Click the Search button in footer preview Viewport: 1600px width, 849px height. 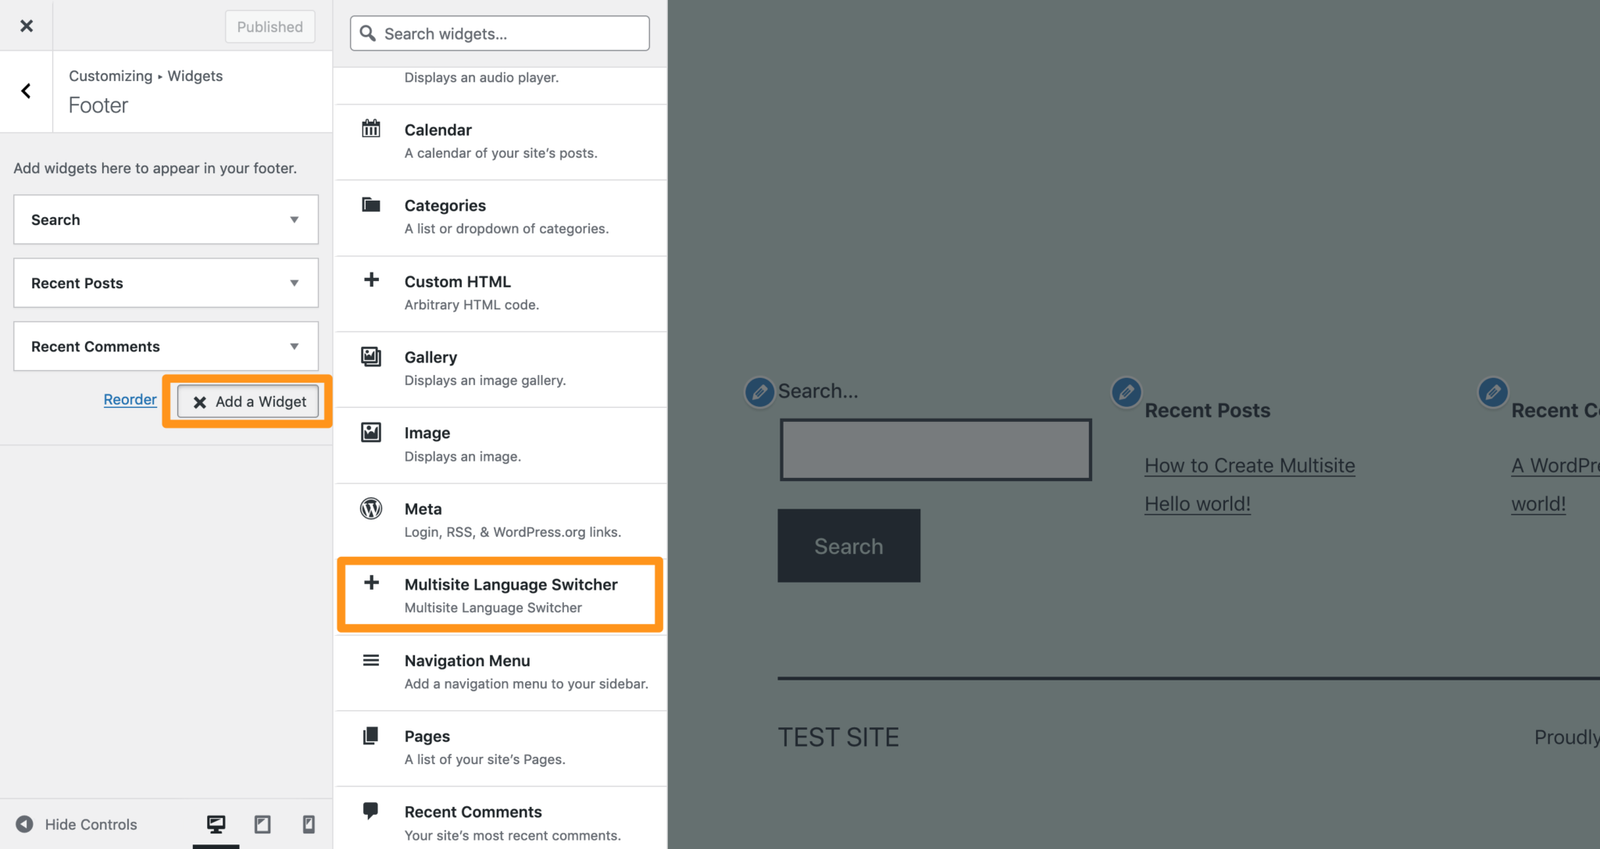pyautogui.click(x=848, y=546)
